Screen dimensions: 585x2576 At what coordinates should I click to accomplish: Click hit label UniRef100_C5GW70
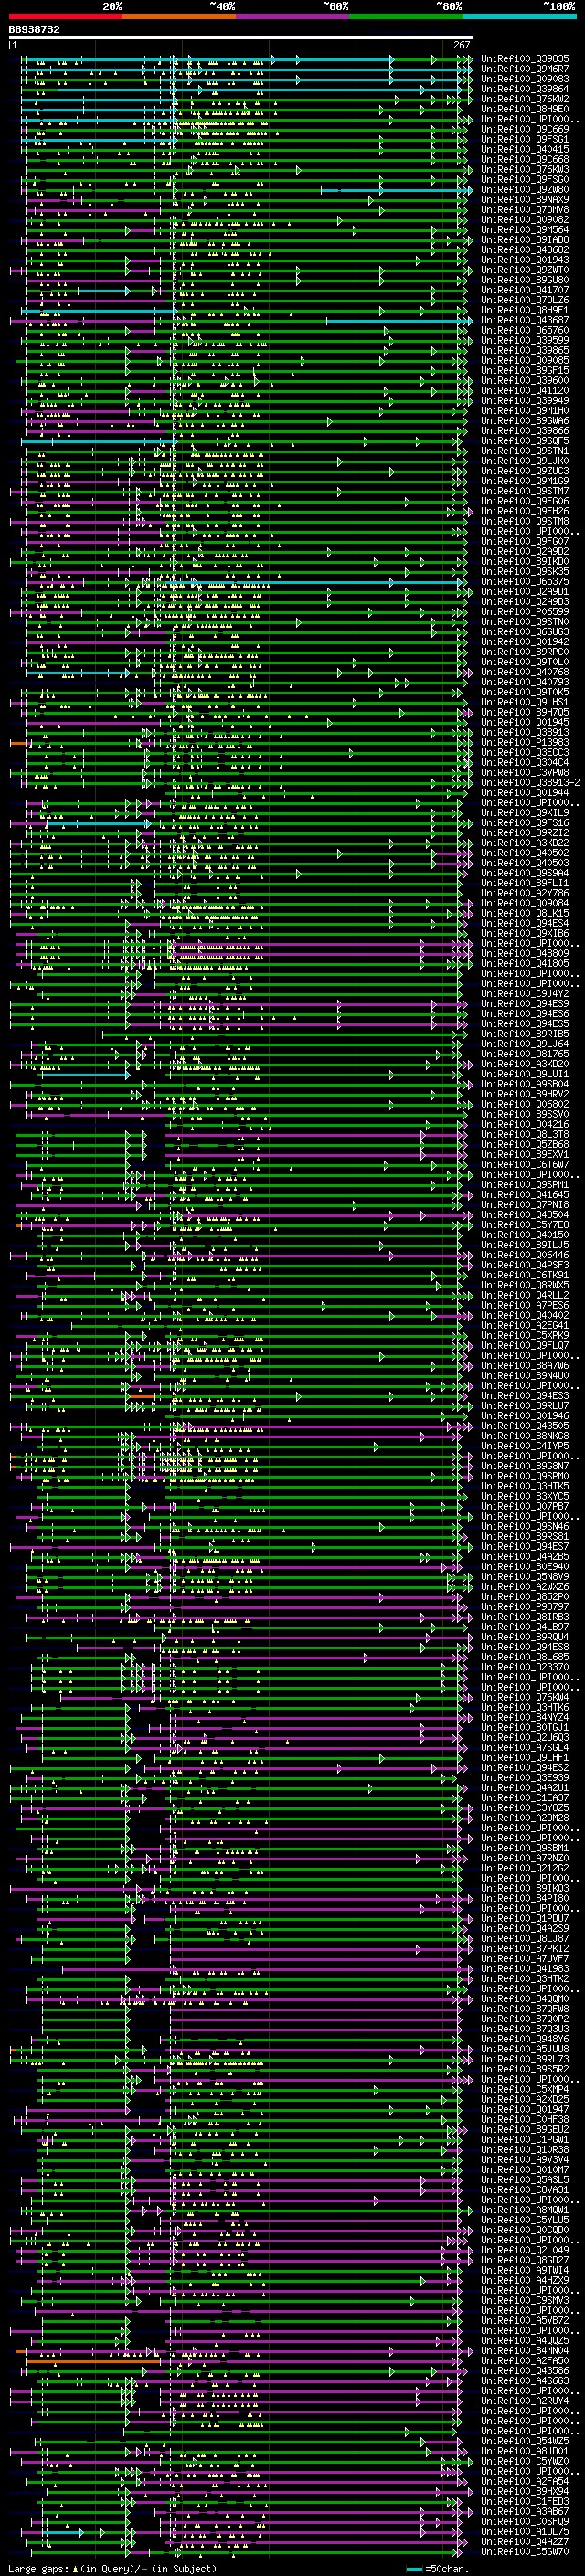pos(525,2552)
